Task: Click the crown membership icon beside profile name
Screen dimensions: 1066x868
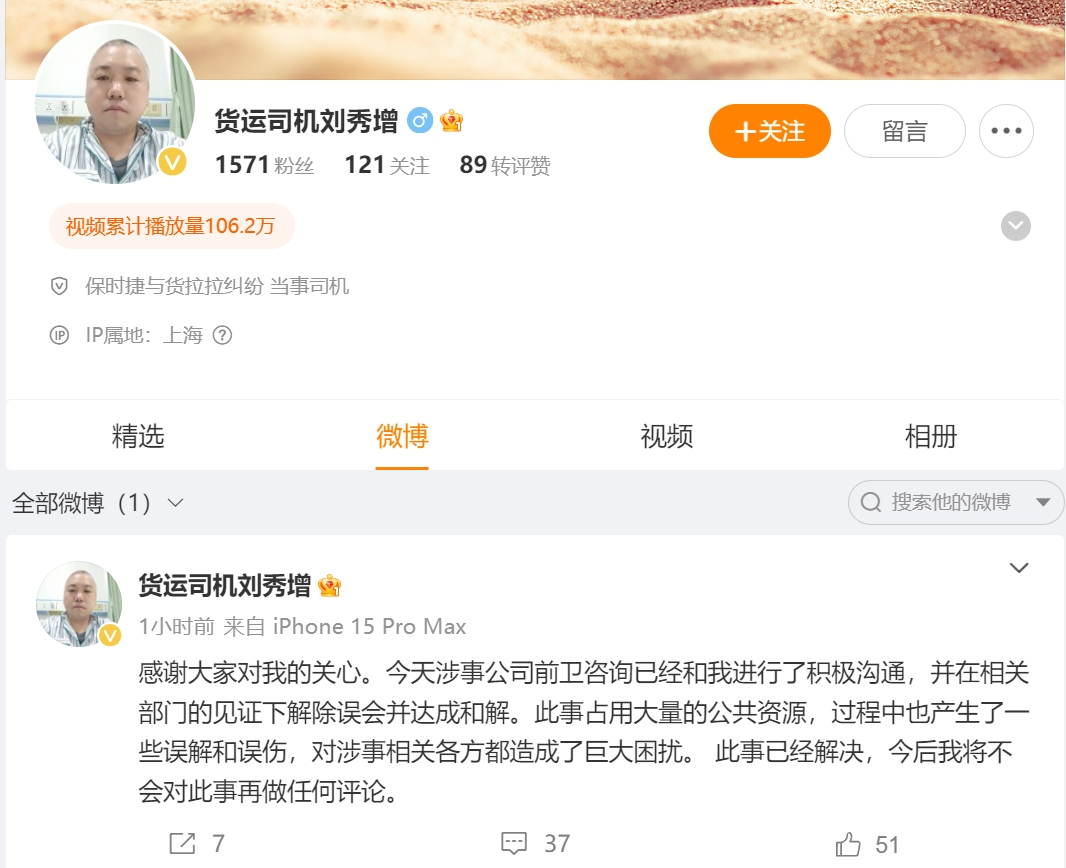Action: coord(451,121)
